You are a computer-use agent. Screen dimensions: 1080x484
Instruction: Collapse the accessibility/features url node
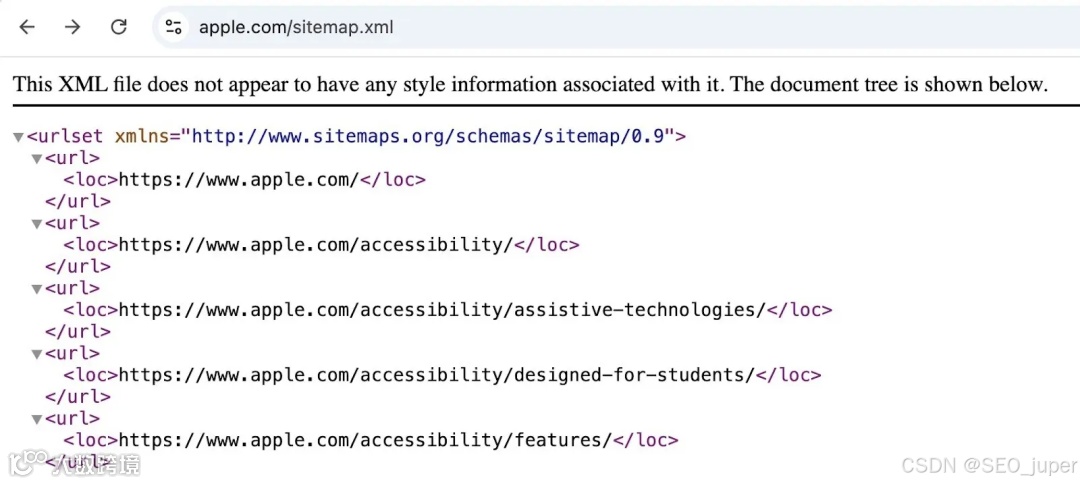pos(37,419)
